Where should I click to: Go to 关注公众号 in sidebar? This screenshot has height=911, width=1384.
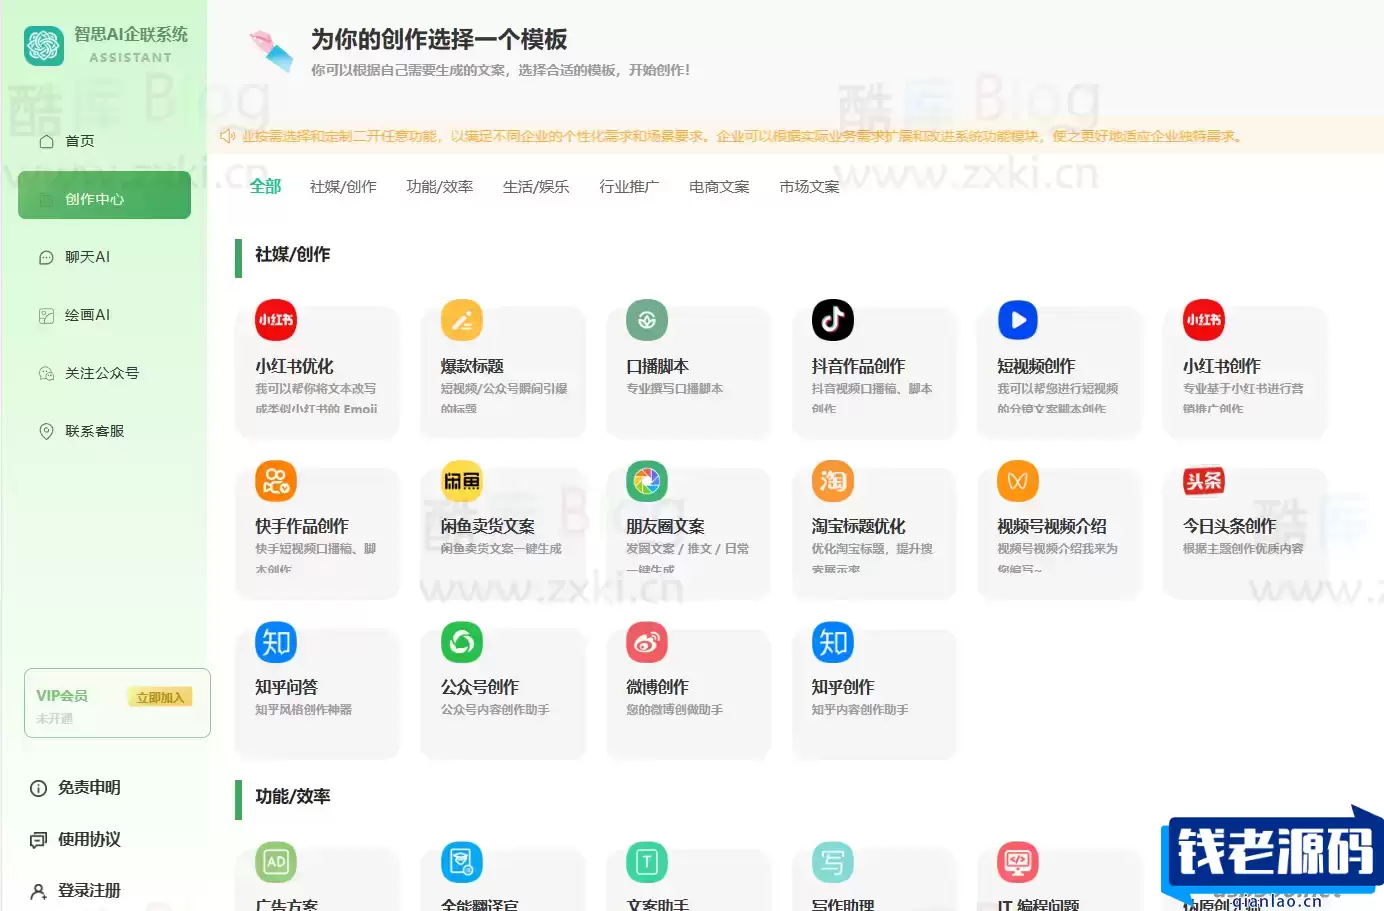coord(104,373)
